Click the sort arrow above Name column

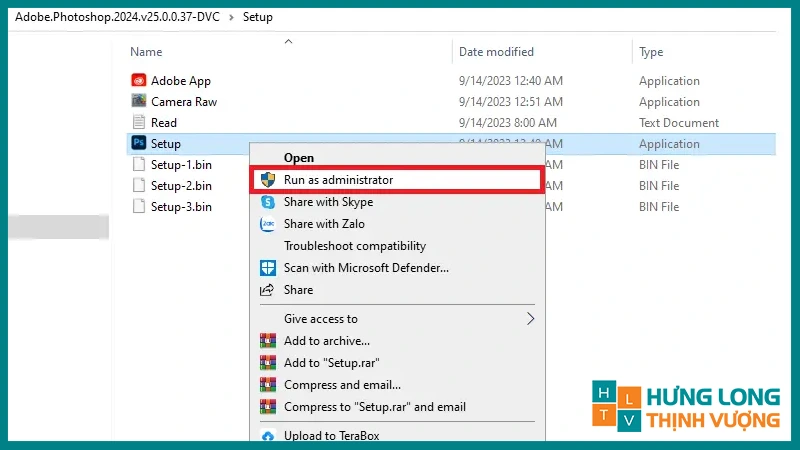coord(288,41)
